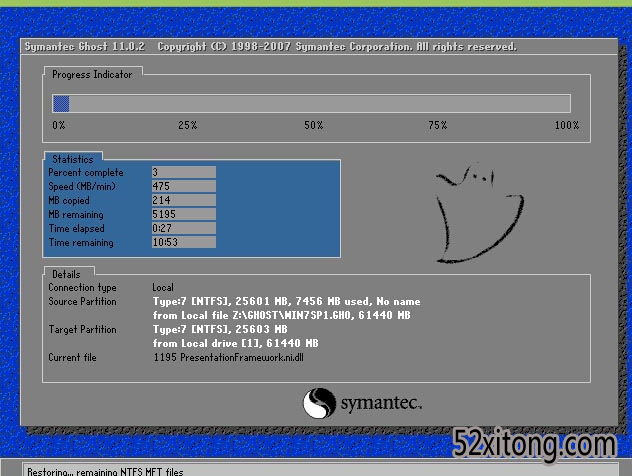632x476 pixels.
Task: Click the Speed (MB/min) label
Action: (x=82, y=186)
